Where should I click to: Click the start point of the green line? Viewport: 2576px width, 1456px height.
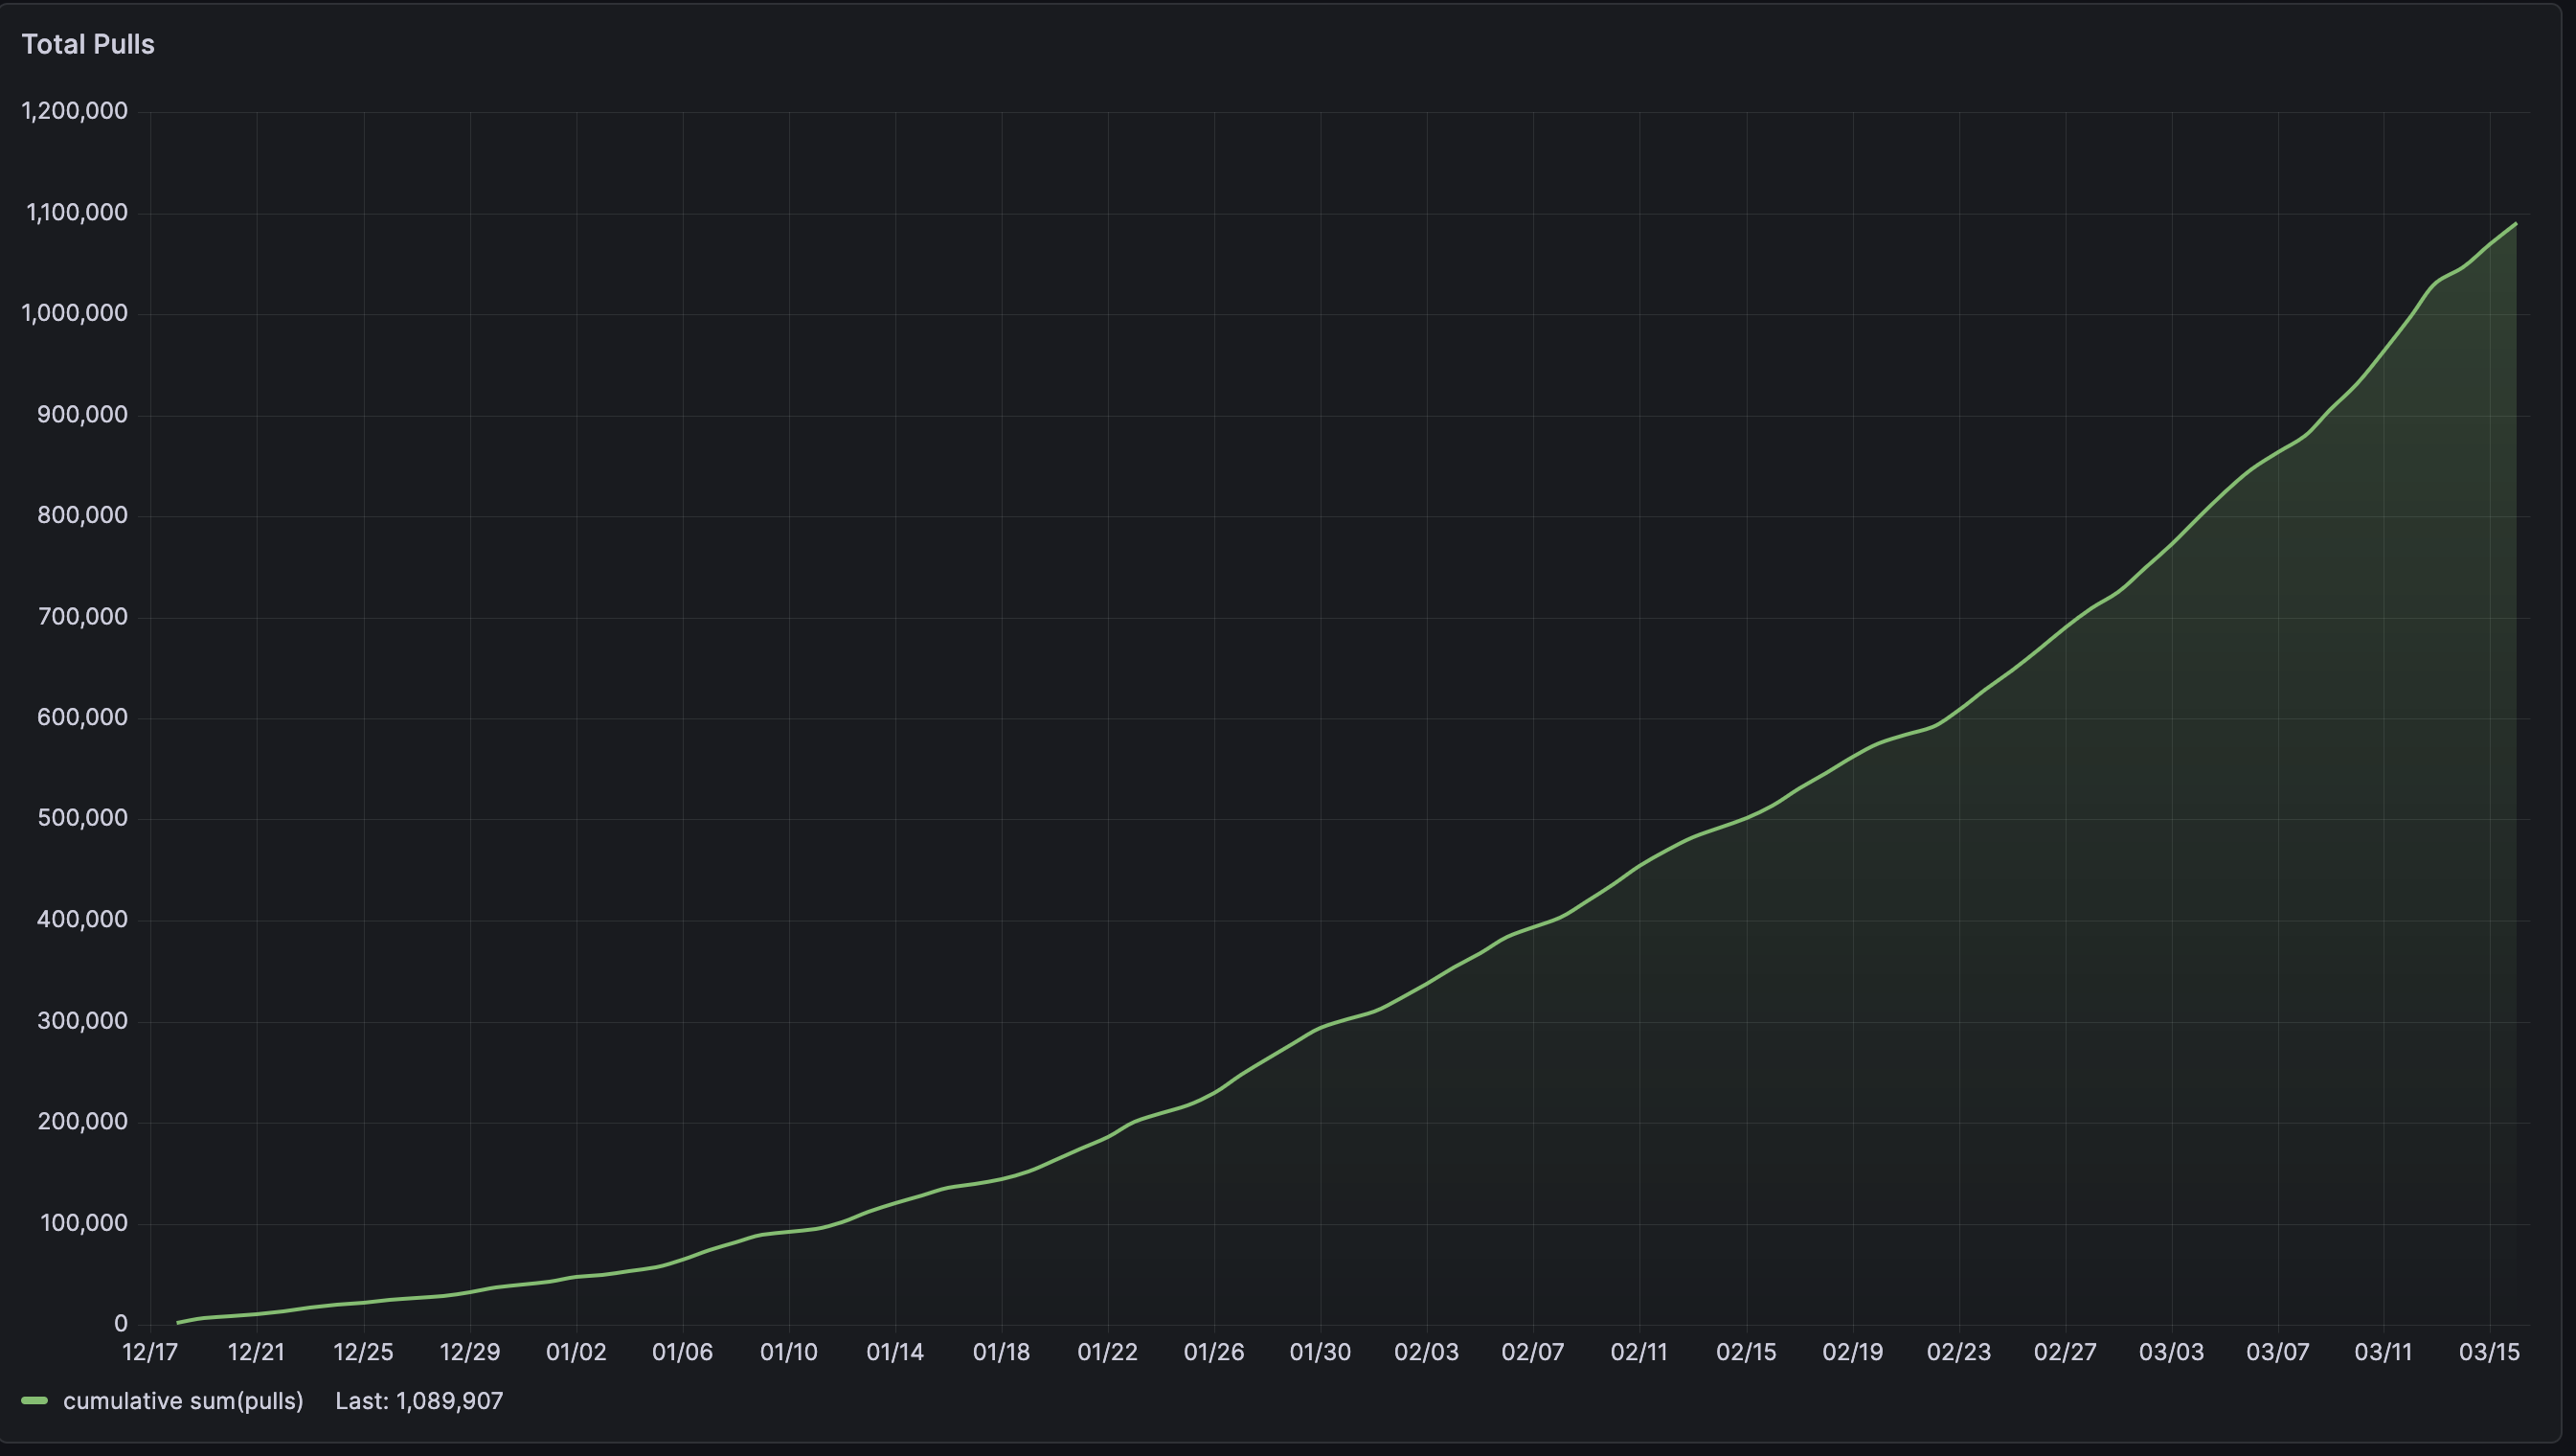tap(178, 1323)
